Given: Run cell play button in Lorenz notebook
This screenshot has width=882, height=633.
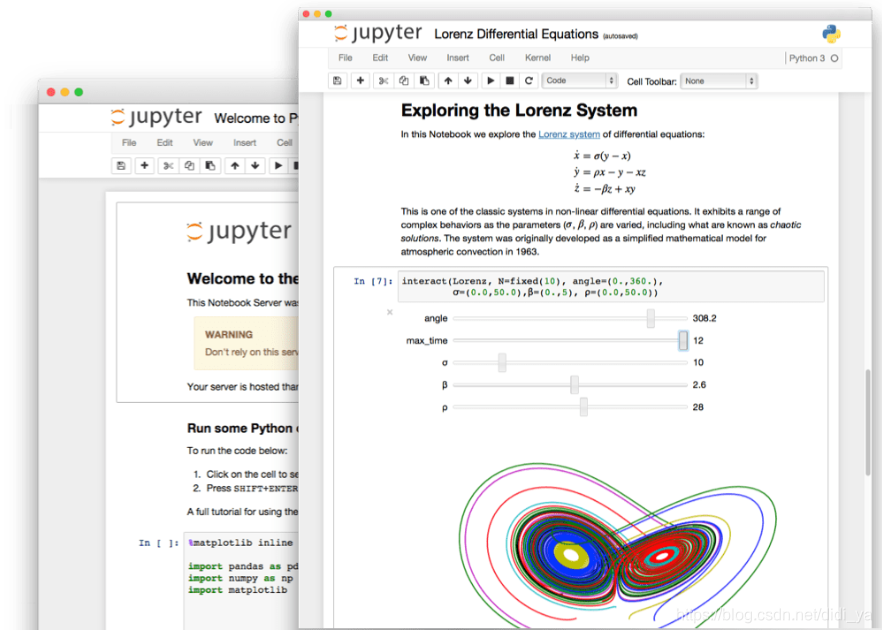Looking at the screenshot, I should click(490, 80).
